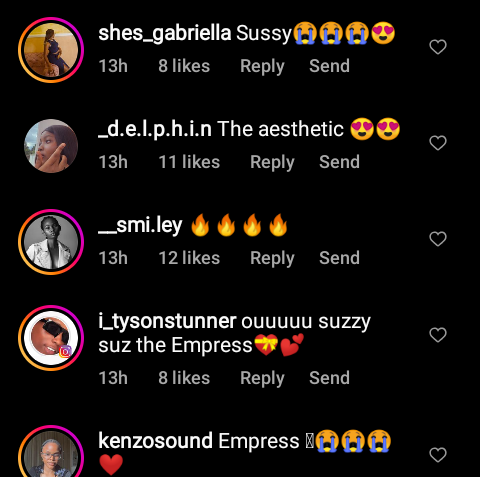The height and width of the screenshot is (477, 480).
Task: Open shes_gabriella's profile picture story
Action: point(51,50)
